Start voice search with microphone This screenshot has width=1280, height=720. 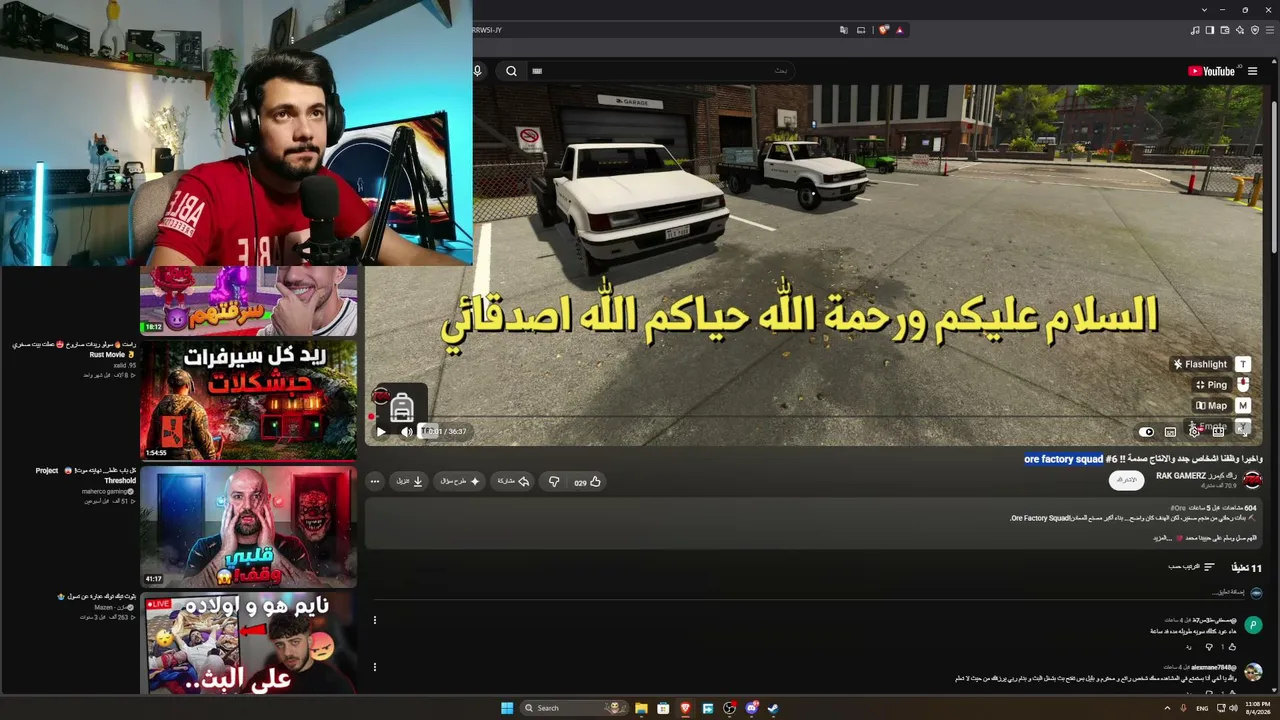pos(478,71)
